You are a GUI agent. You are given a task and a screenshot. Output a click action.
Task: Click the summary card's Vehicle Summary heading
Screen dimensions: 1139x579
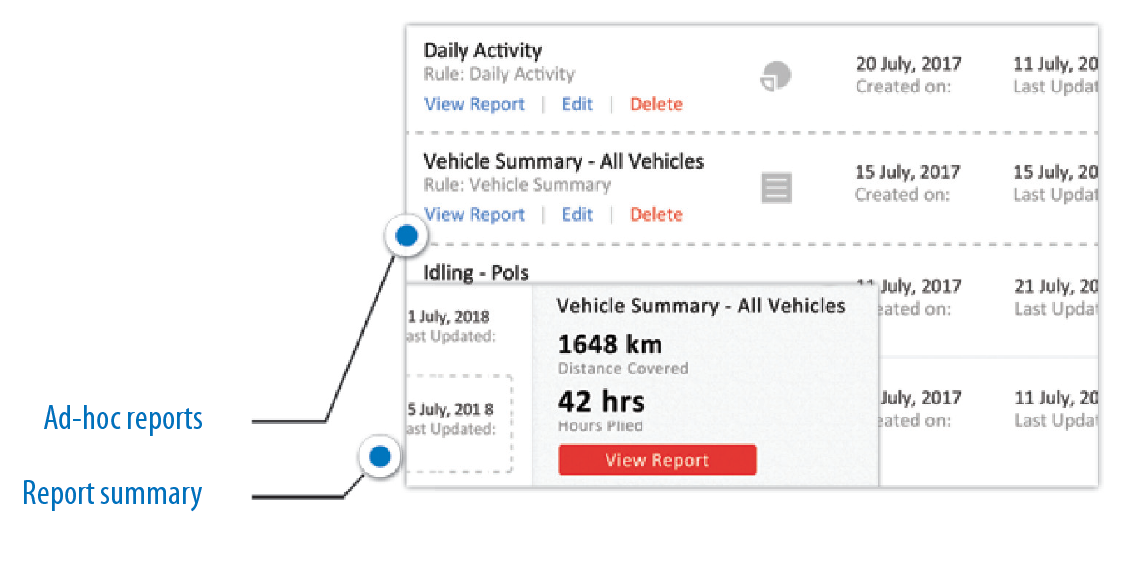pos(700,306)
